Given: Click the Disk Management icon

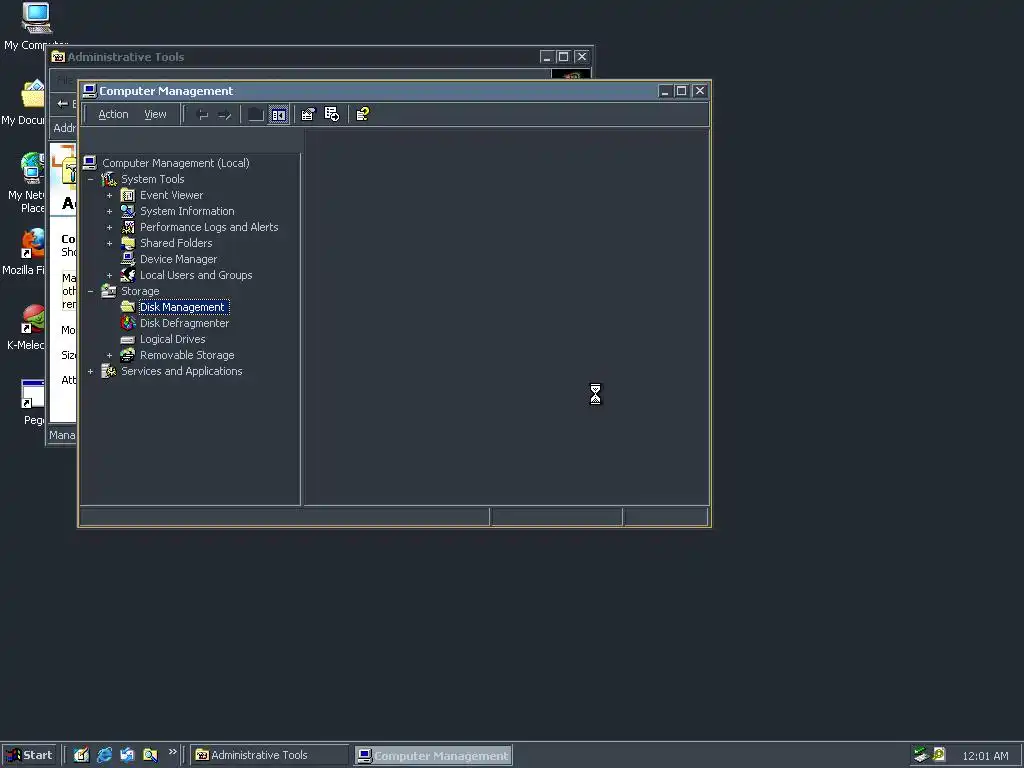Looking at the screenshot, I should pos(128,307).
